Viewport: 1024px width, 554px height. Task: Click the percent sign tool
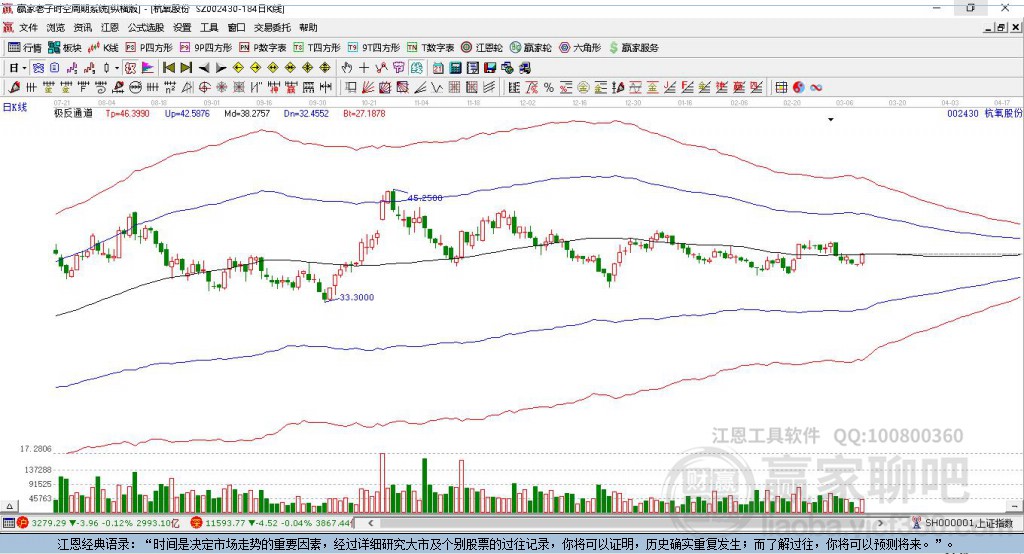pyautogui.click(x=549, y=88)
